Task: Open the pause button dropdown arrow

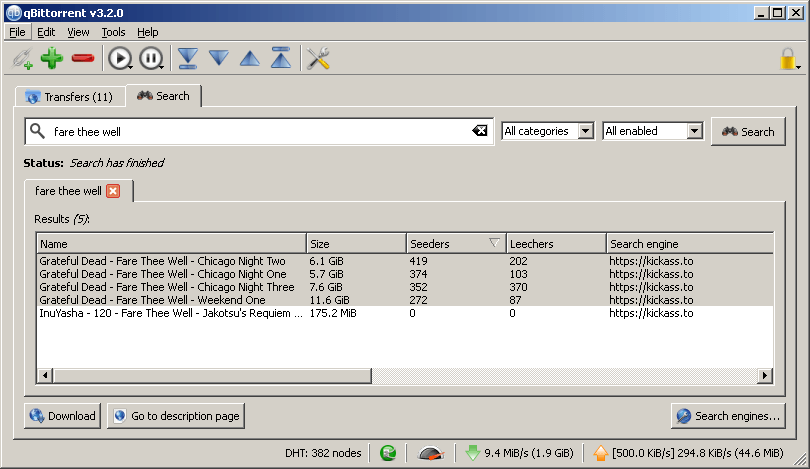Action: (x=162, y=67)
